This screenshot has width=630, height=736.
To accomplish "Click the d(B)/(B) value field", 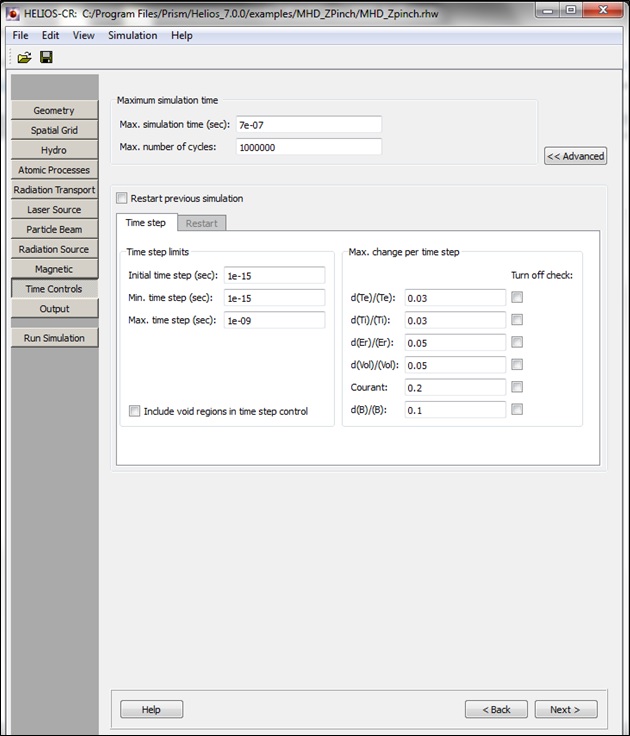I will (455, 409).
